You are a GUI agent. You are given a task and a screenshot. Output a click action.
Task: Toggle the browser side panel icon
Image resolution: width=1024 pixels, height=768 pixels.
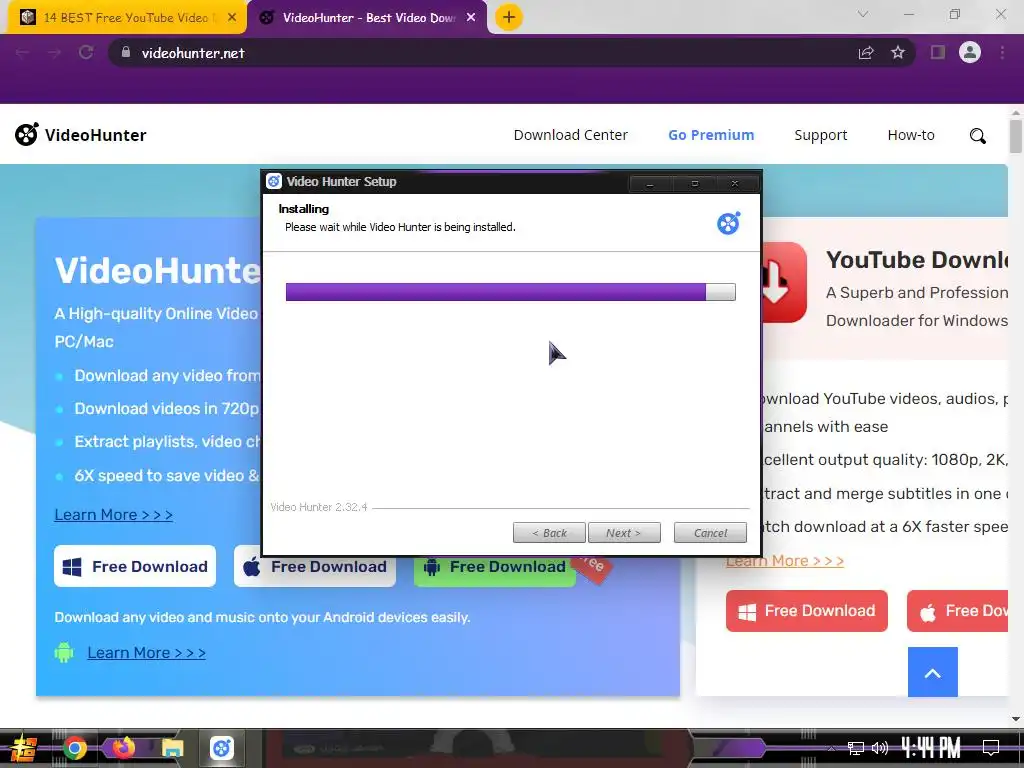(x=938, y=53)
